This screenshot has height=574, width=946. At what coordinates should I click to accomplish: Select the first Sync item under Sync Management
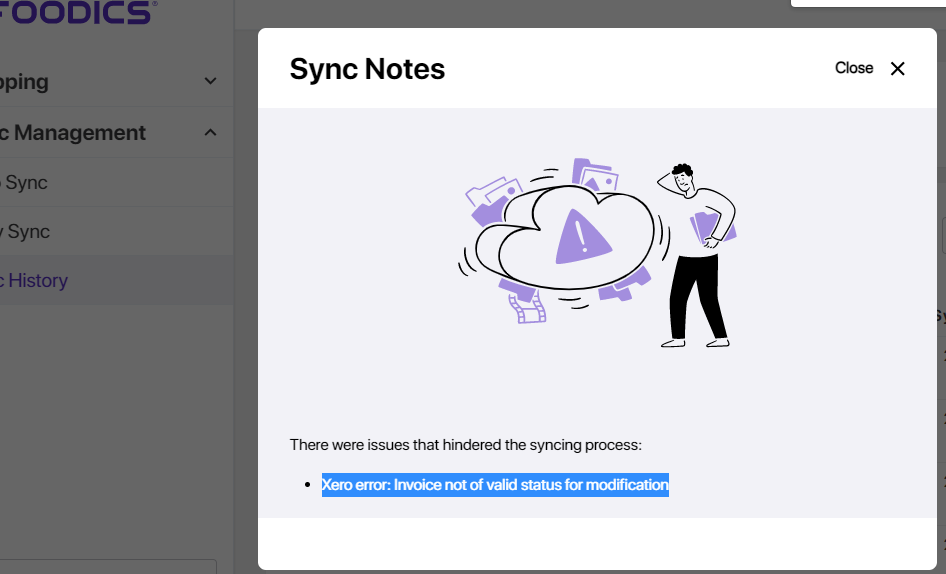pos(25,183)
